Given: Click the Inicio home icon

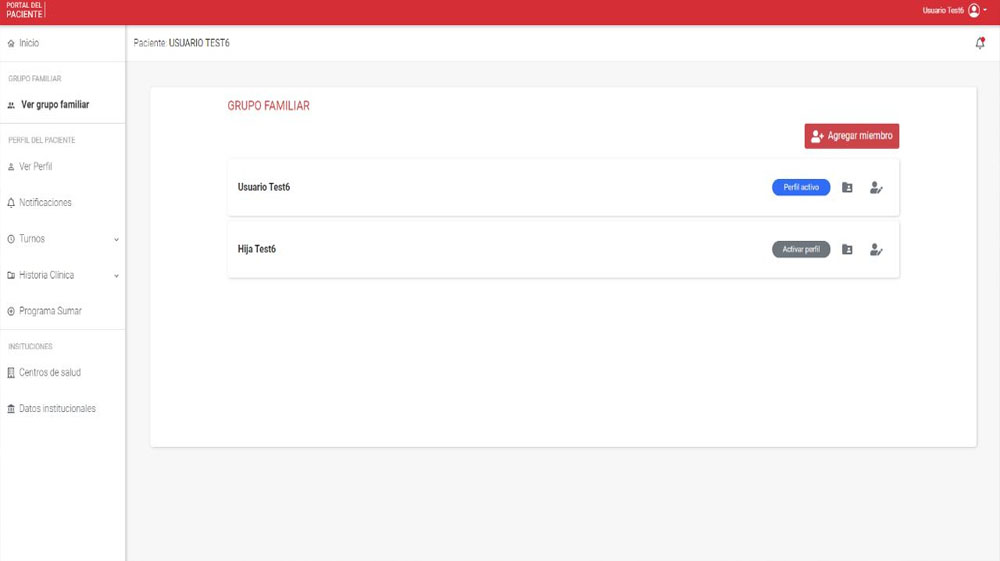Looking at the screenshot, I should pyautogui.click(x=11, y=44).
